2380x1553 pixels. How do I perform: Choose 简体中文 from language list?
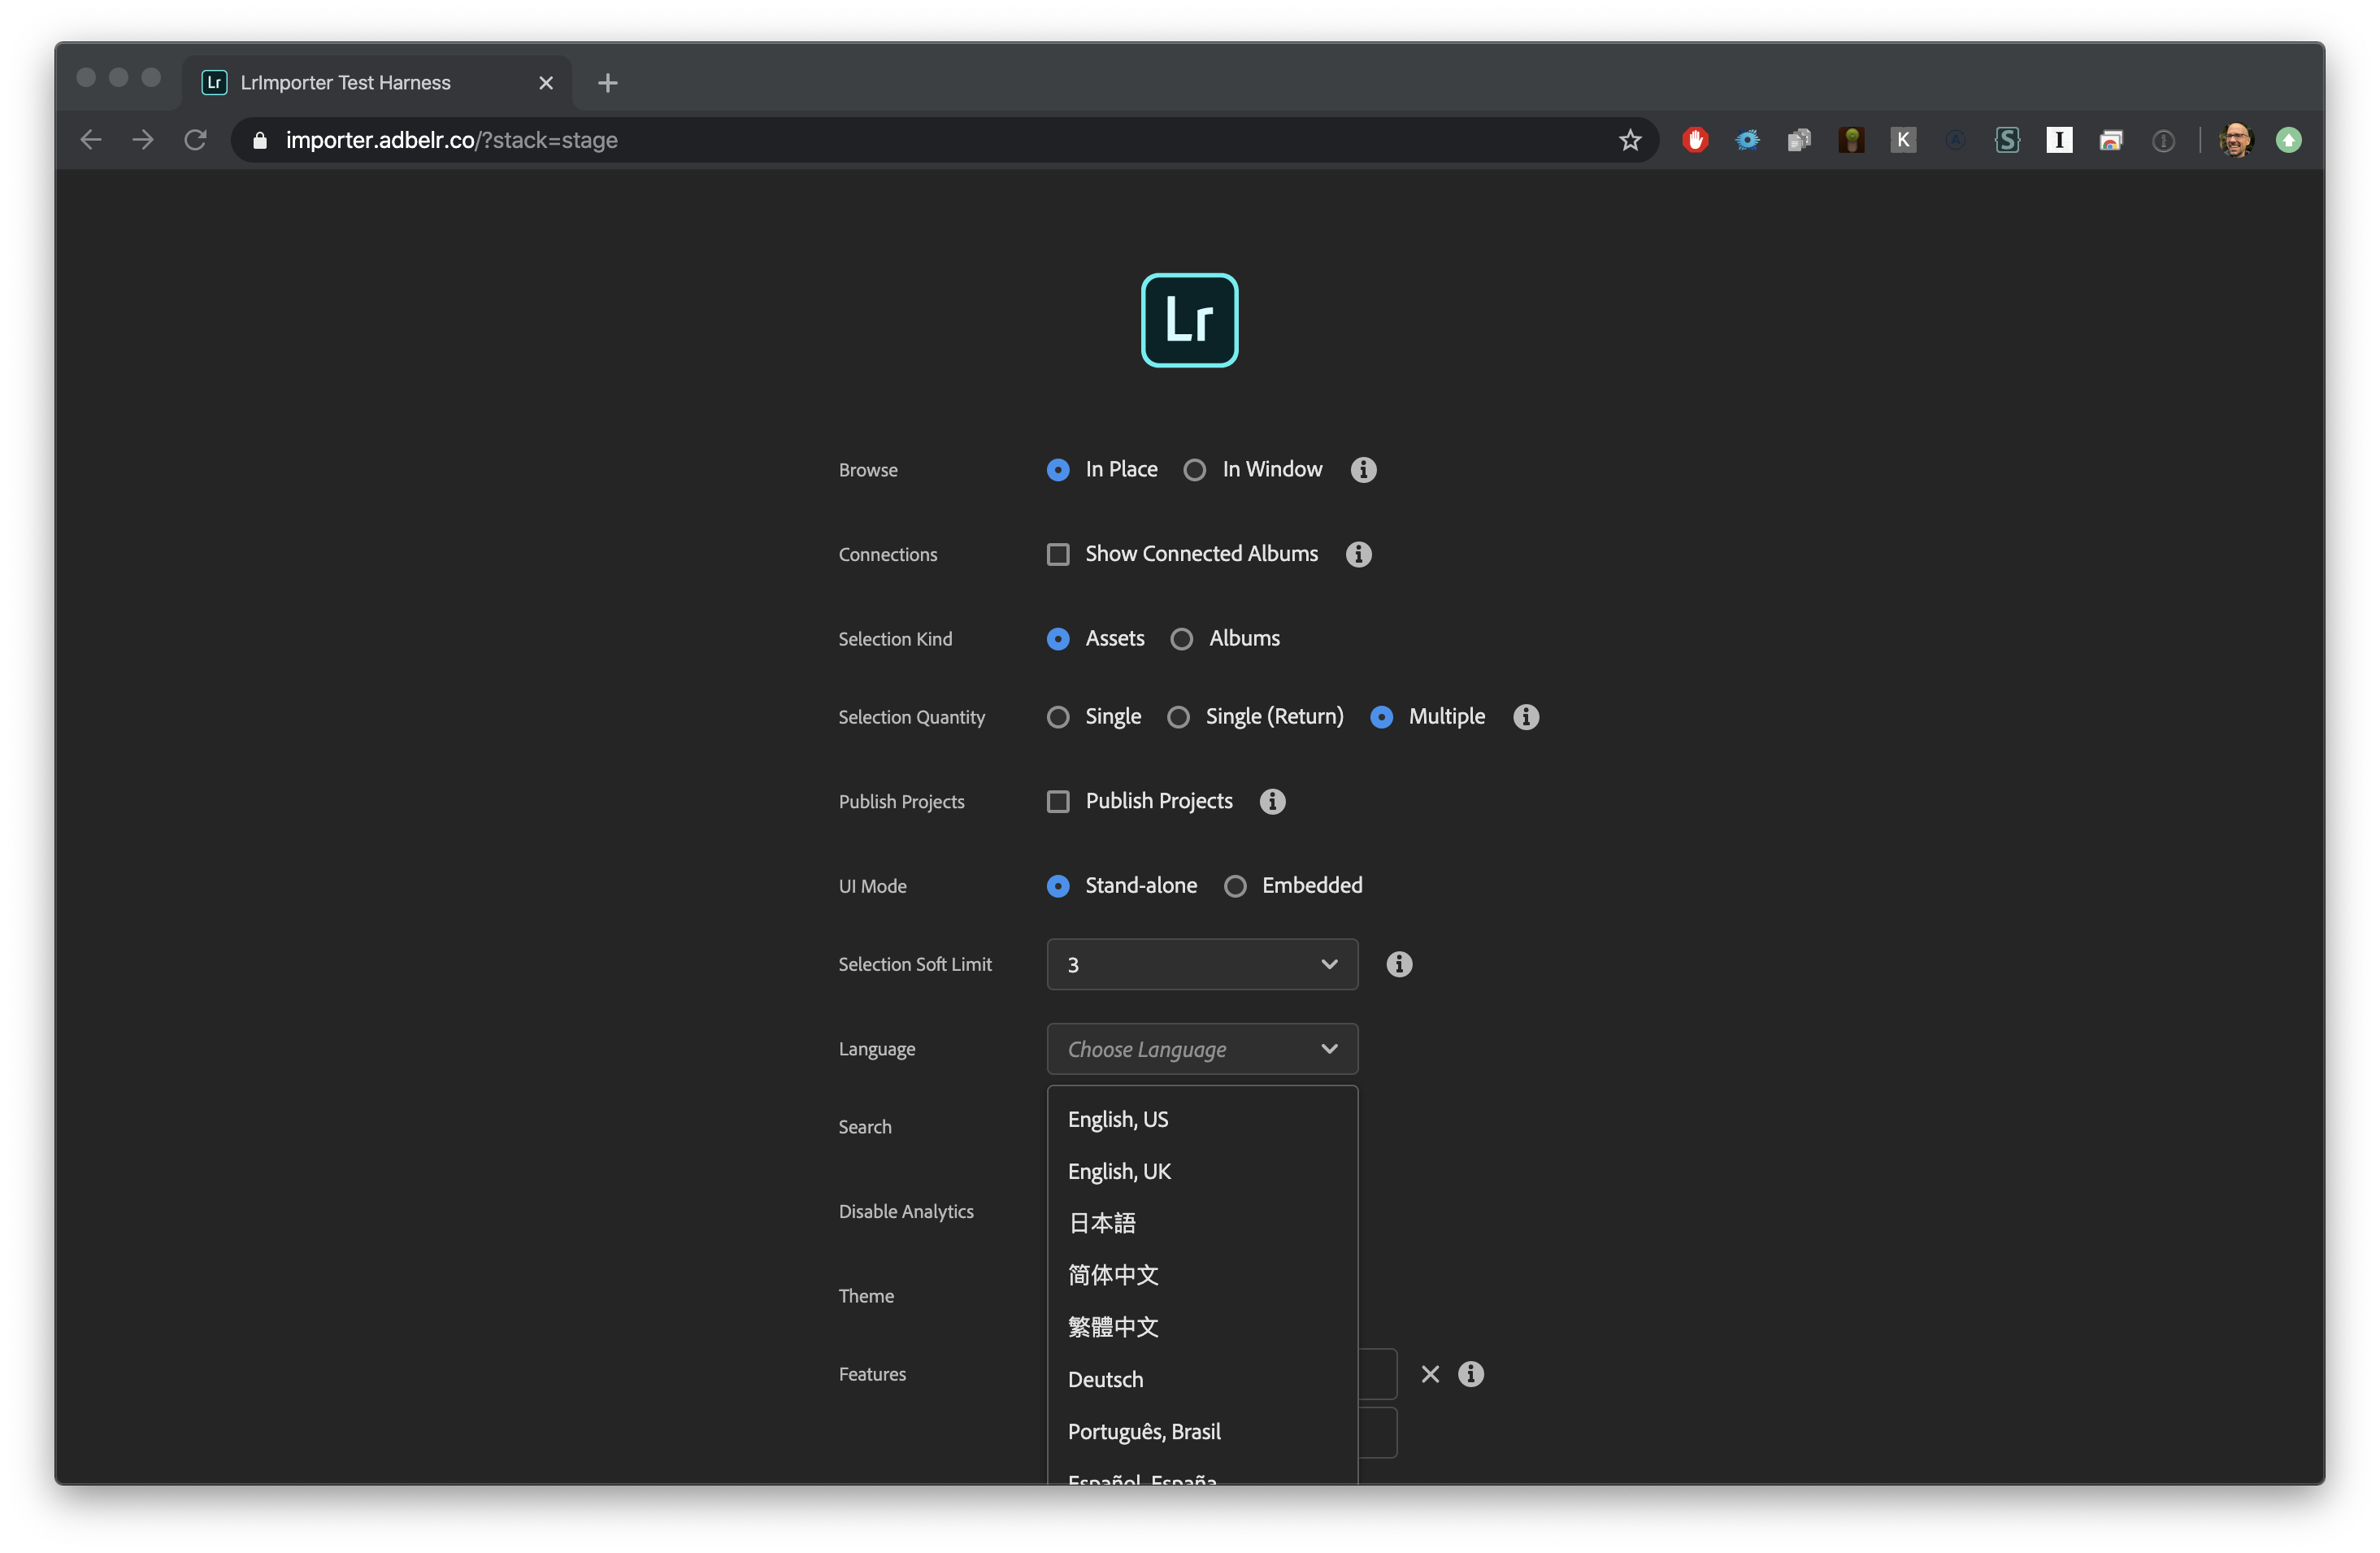pos(1202,1275)
